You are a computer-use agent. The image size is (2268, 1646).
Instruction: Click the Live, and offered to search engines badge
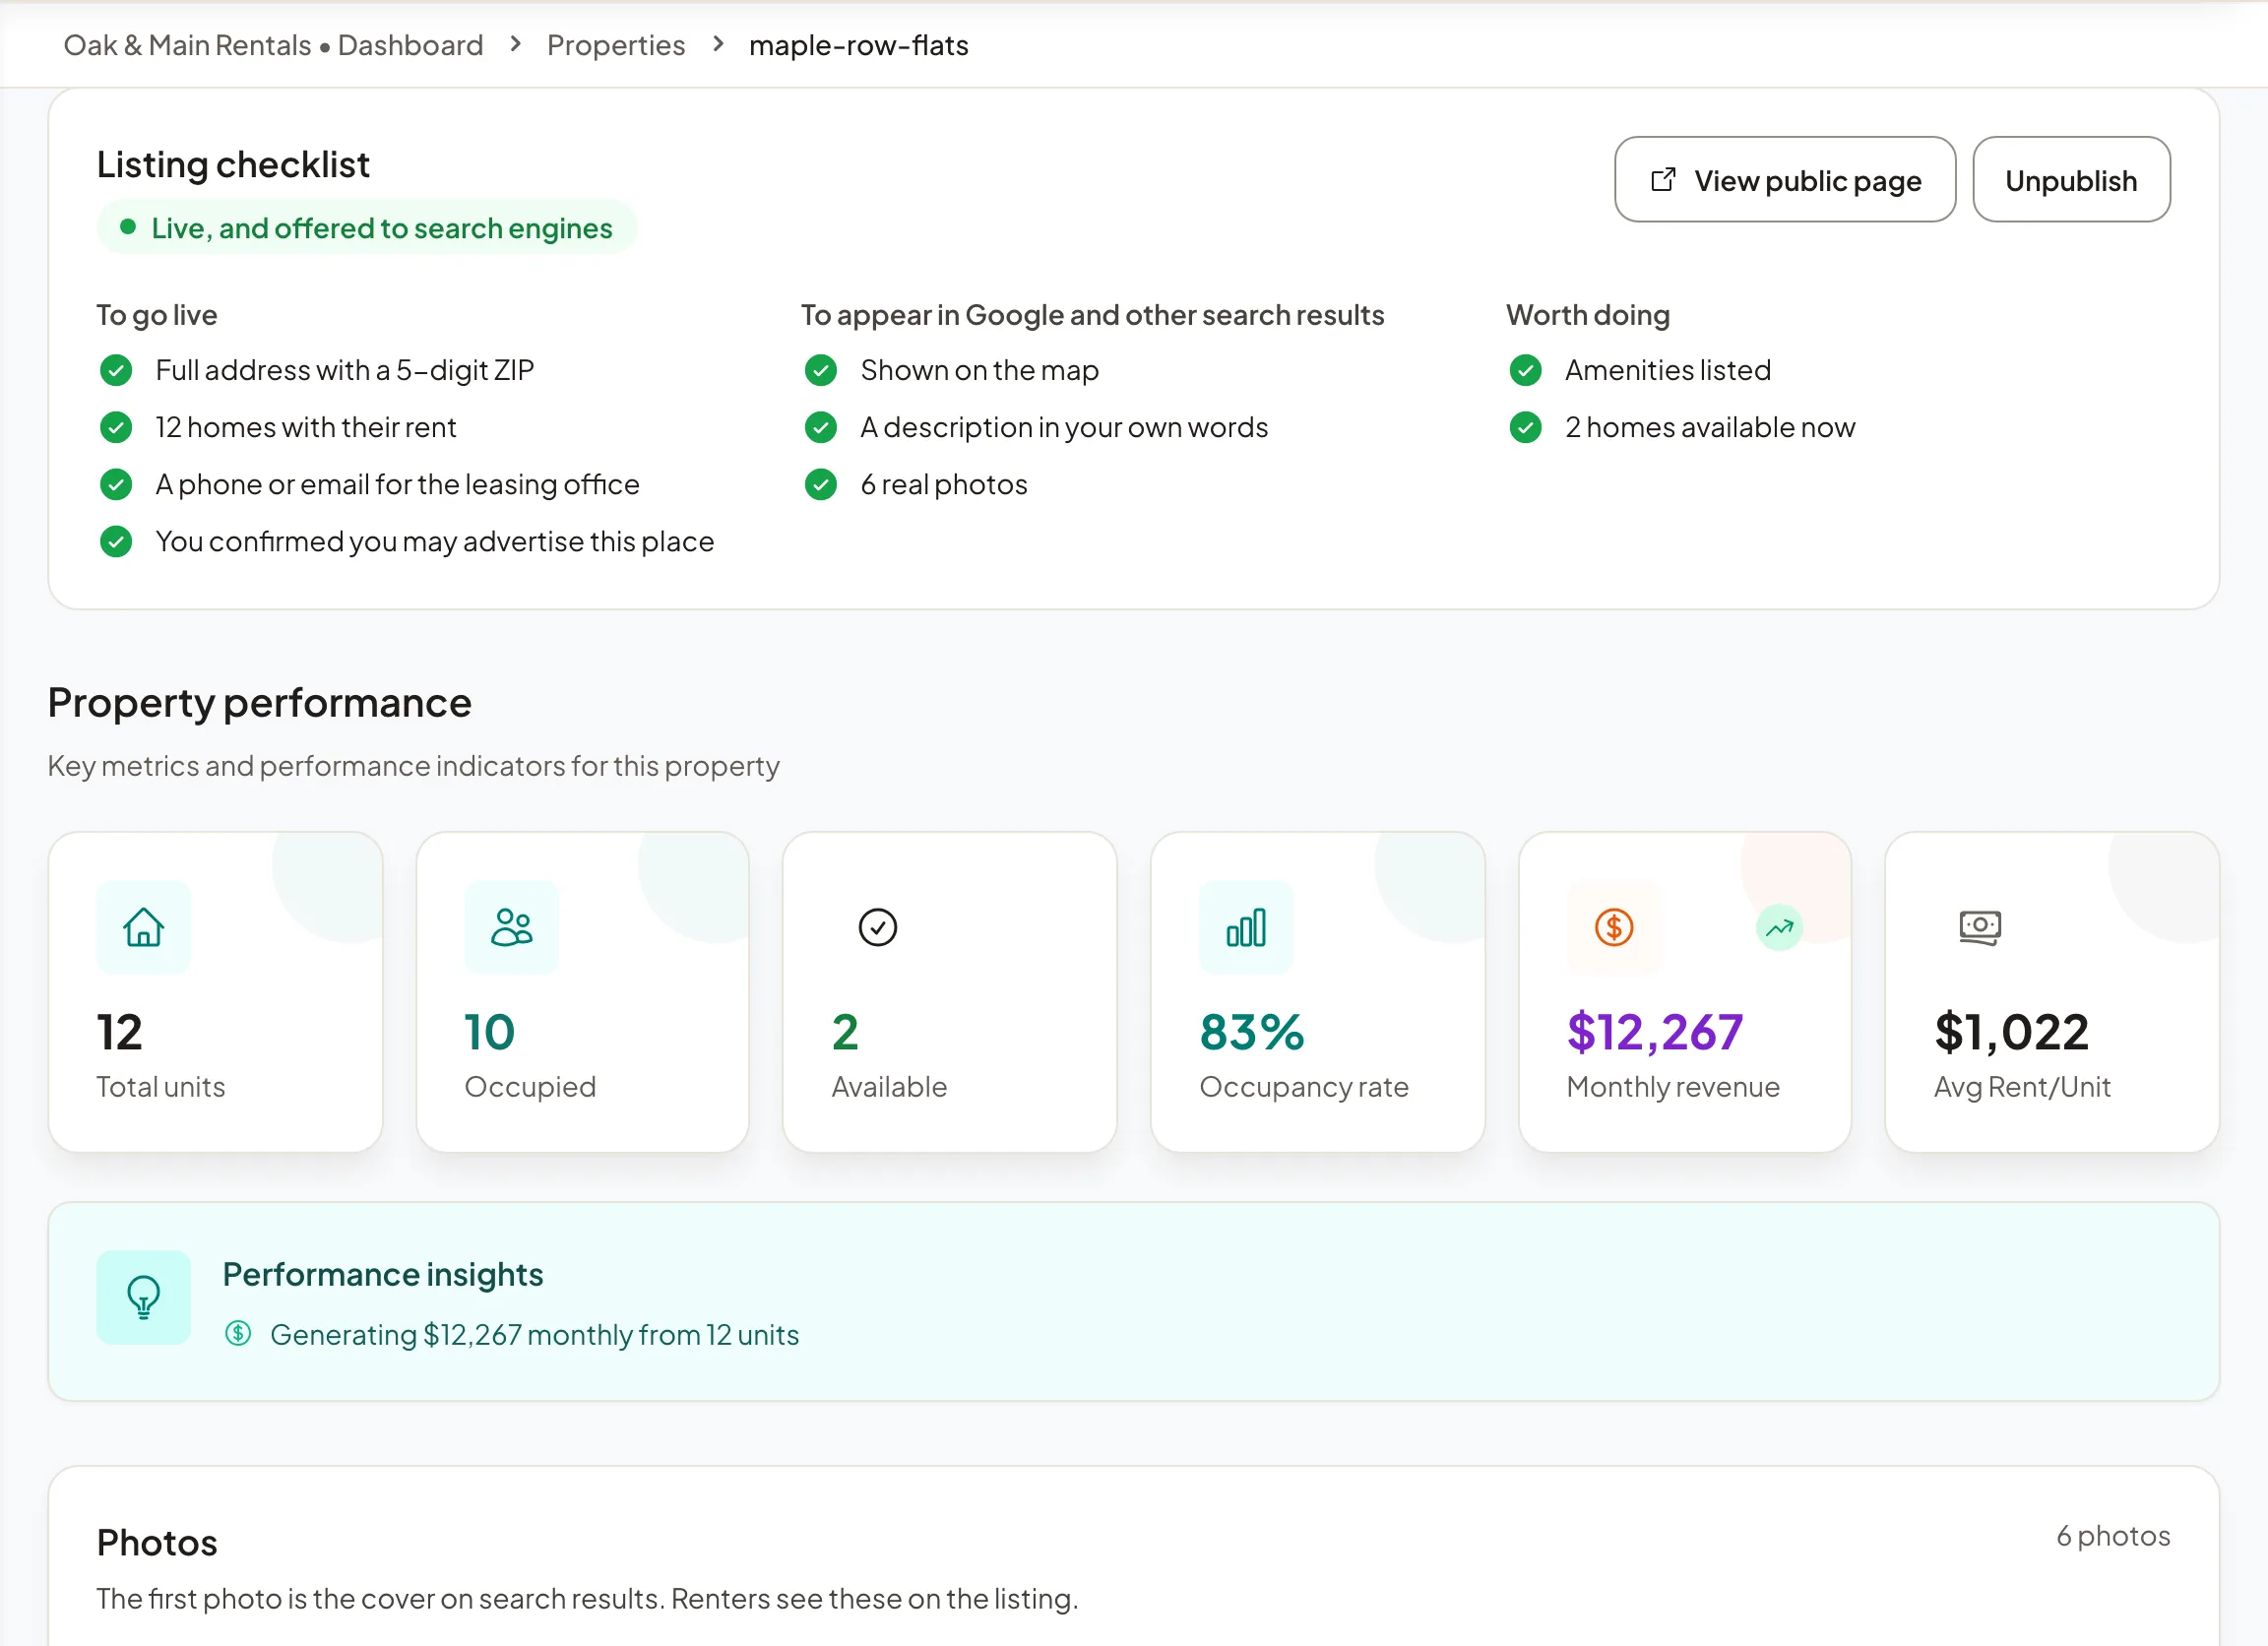pyautogui.click(x=366, y=228)
